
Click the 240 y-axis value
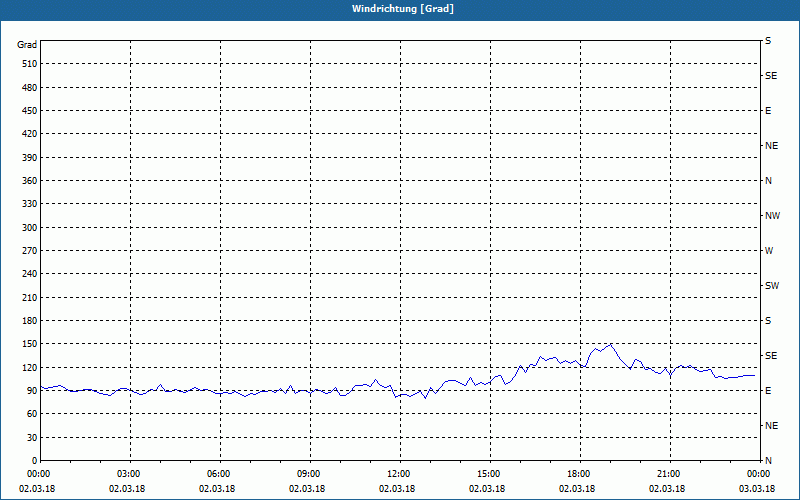(30, 274)
